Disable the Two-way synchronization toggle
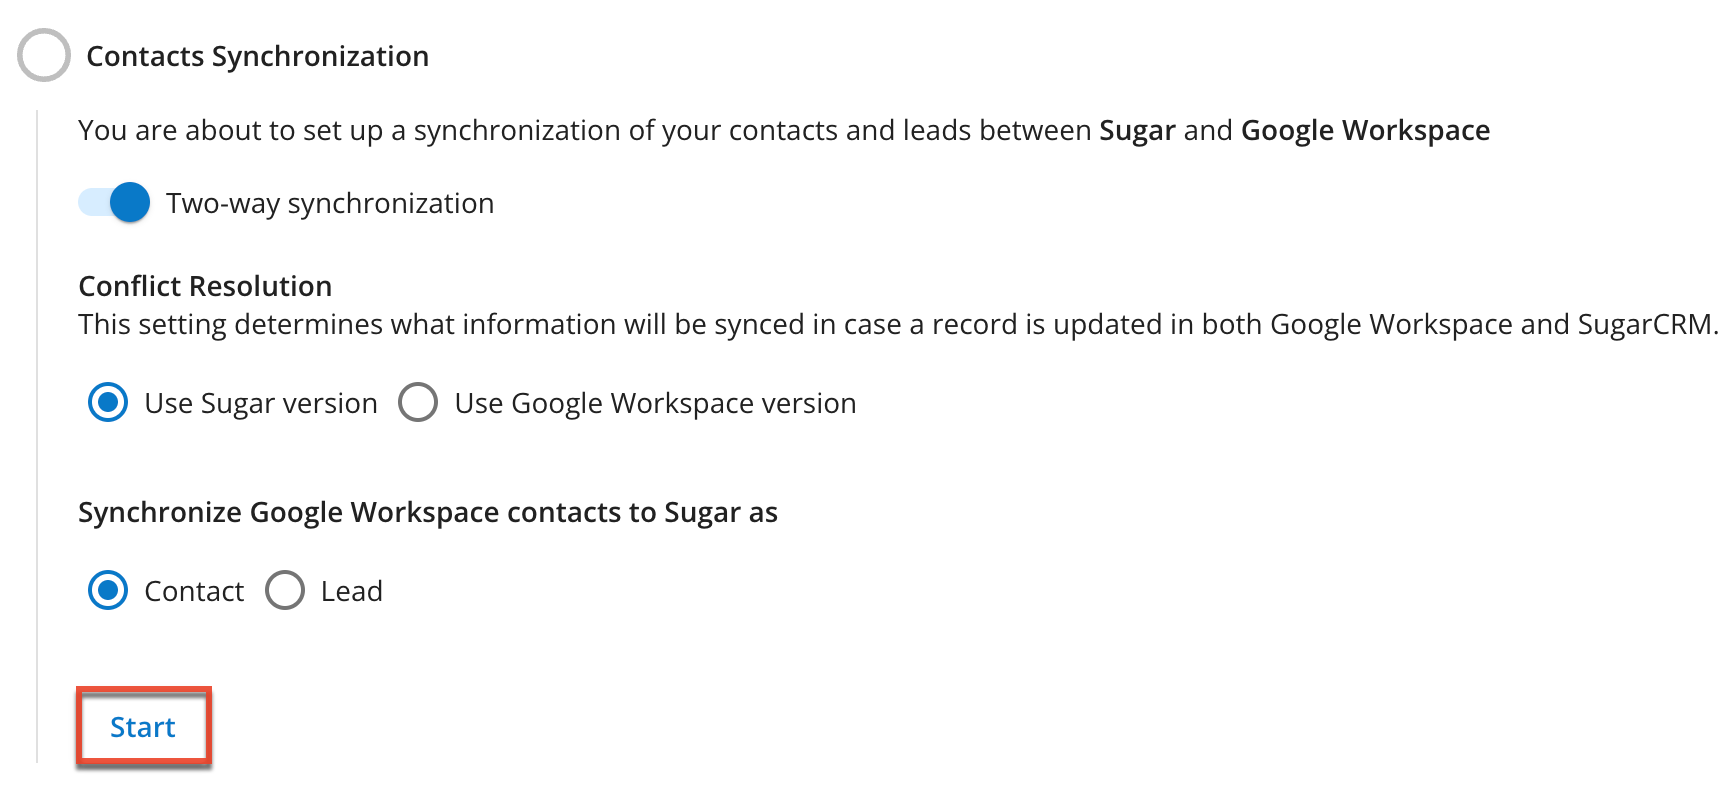Image resolution: width=1728 pixels, height=786 pixels. (112, 202)
